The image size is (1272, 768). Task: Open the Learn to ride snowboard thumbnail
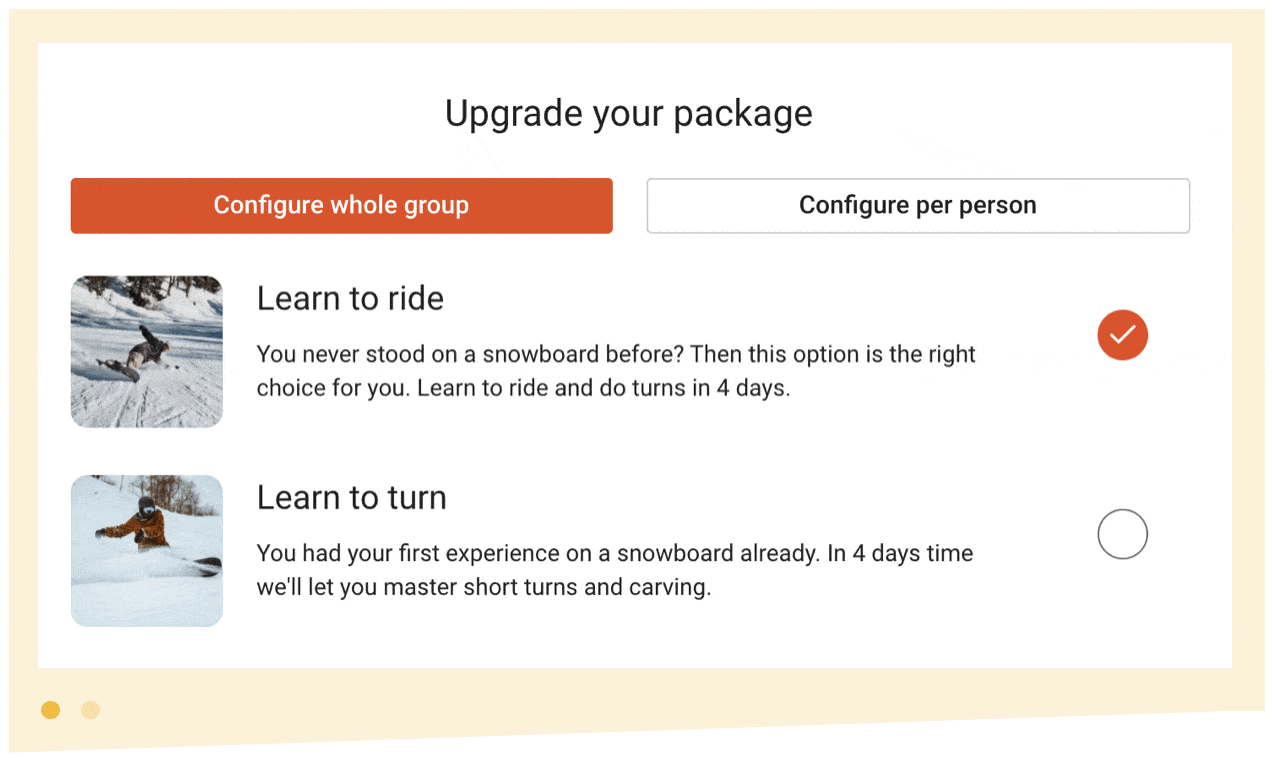(x=147, y=352)
